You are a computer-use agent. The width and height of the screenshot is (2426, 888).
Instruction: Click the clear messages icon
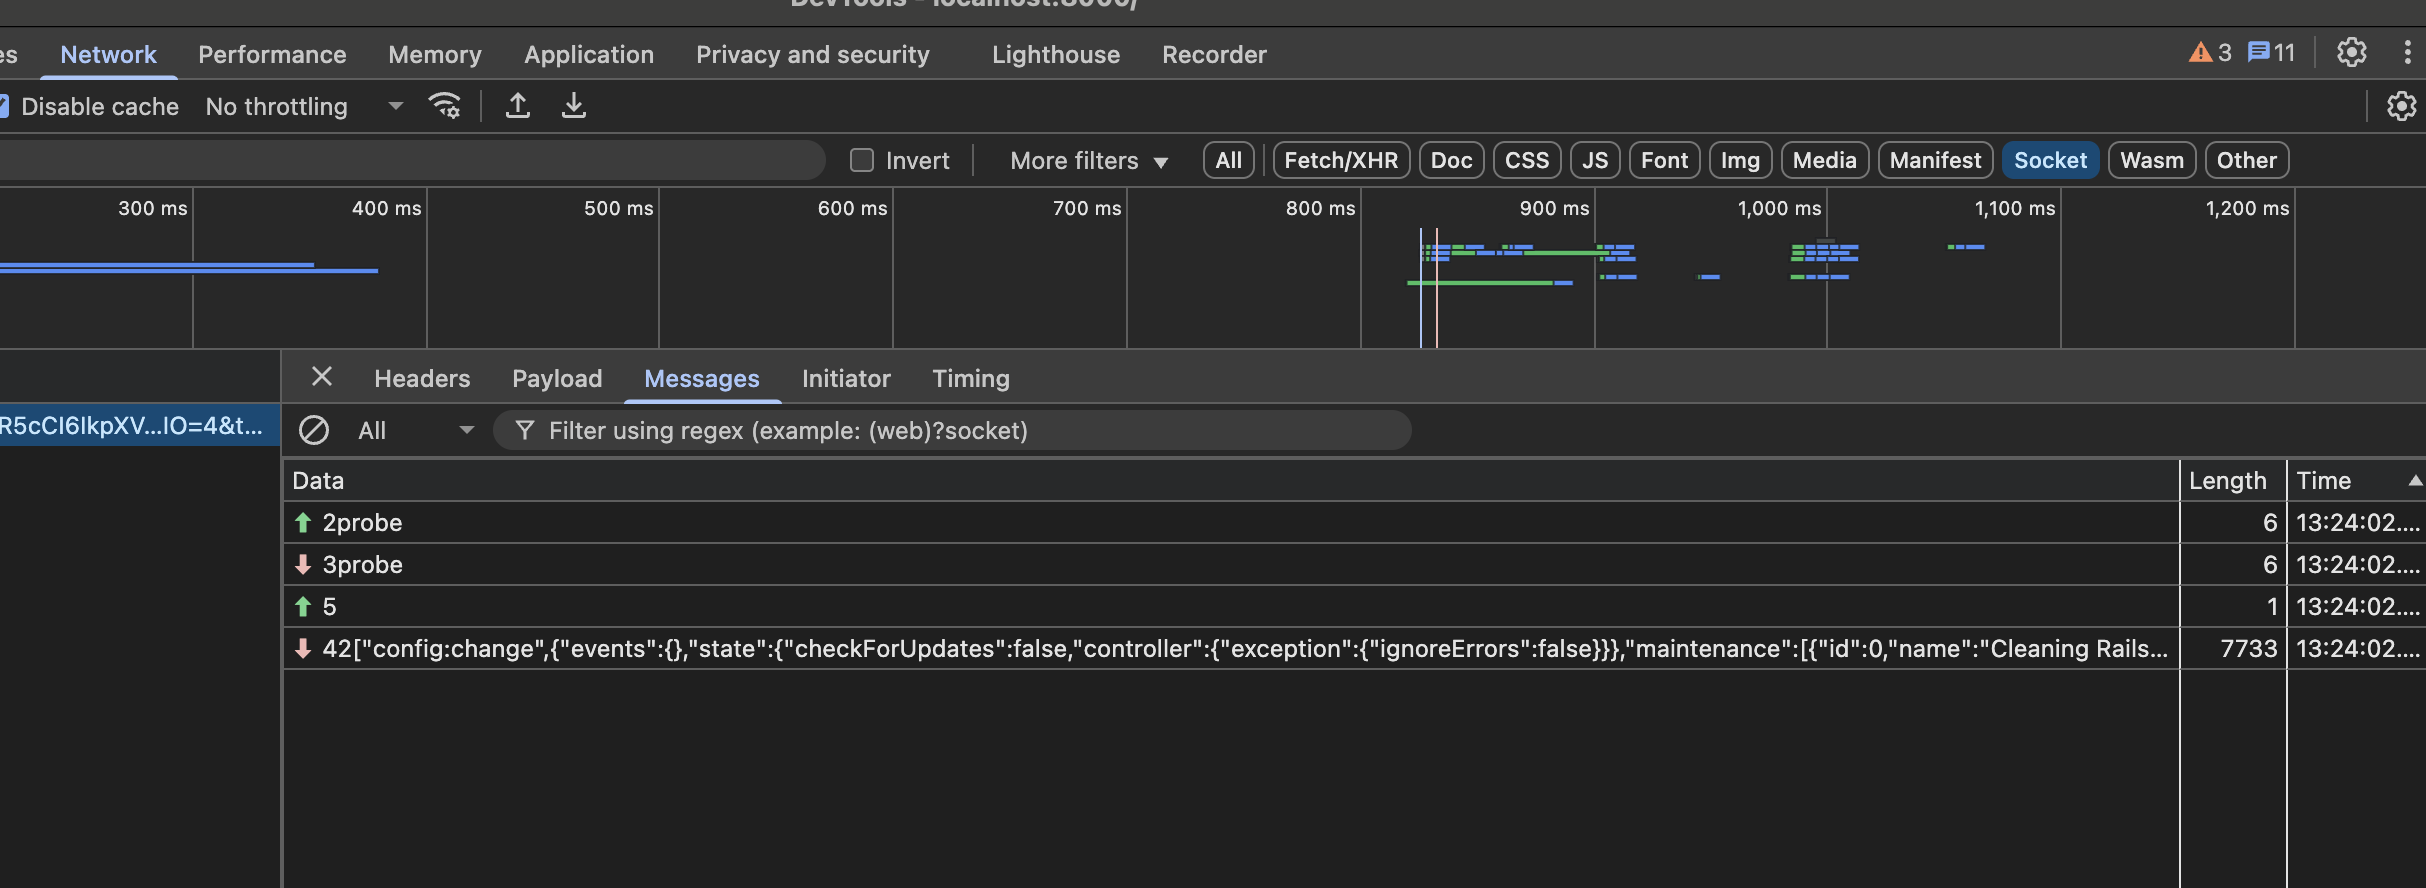[x=314, y=431]
